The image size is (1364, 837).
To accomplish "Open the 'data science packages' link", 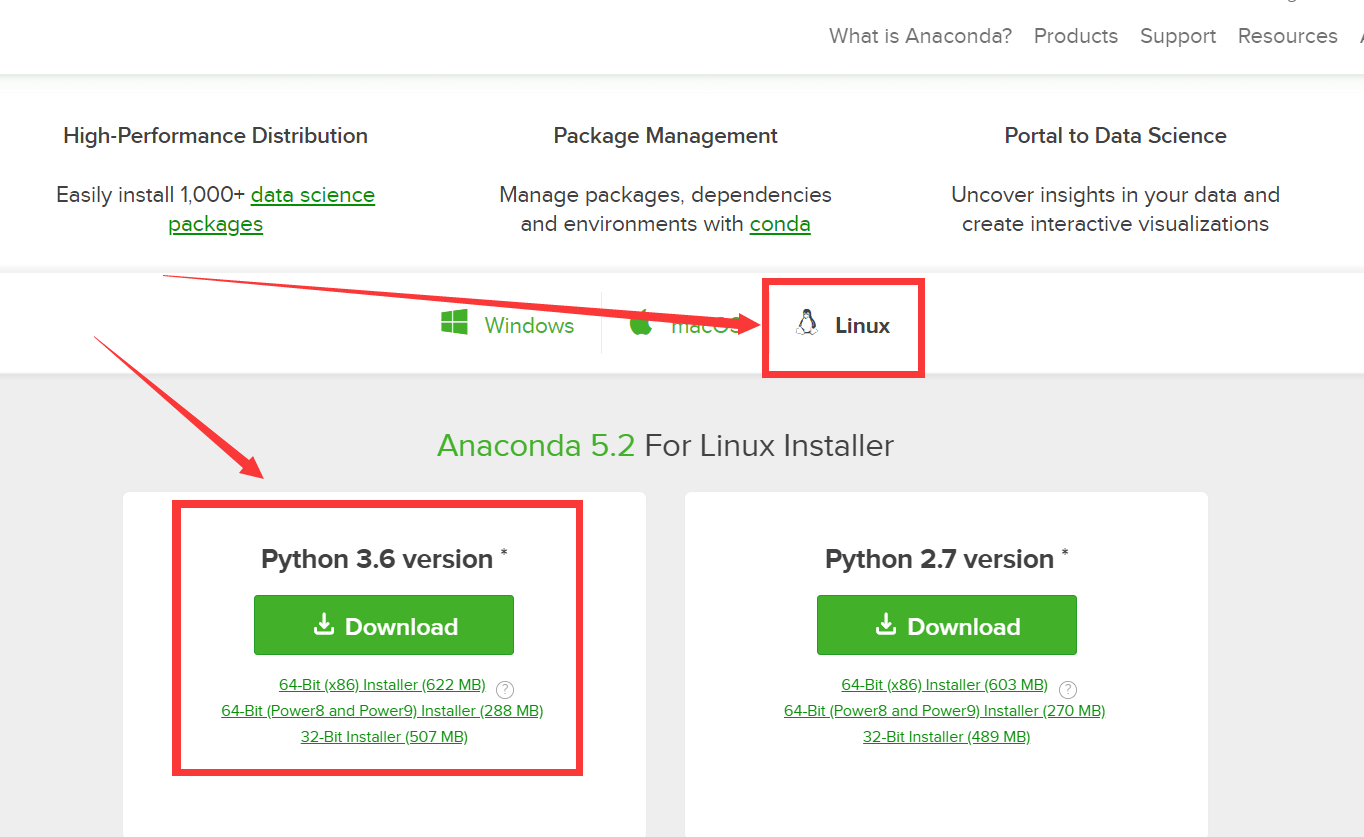I will click(x=313, y=195).
